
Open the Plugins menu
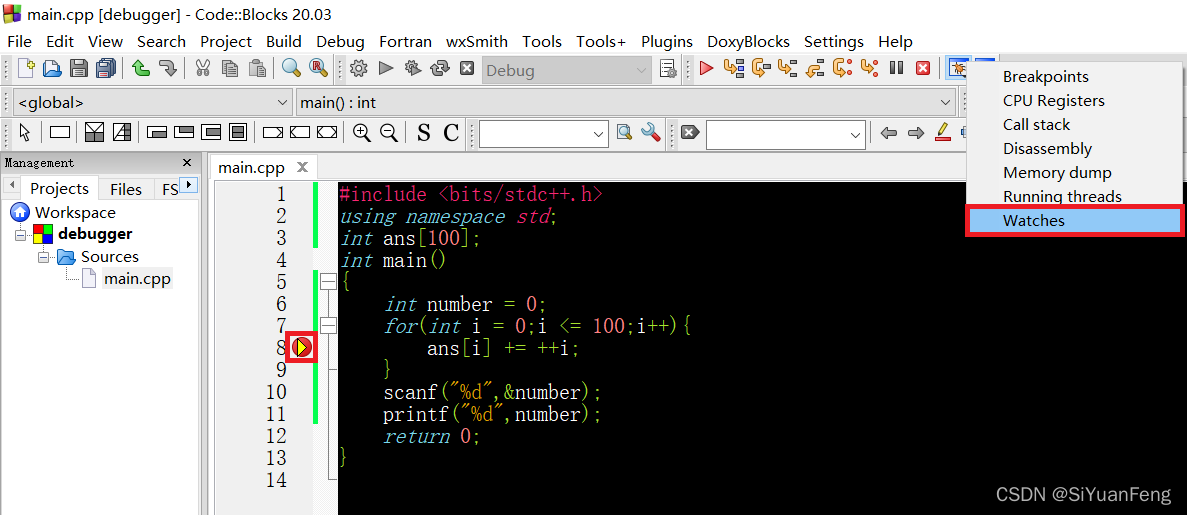click(x=666, y=42)
